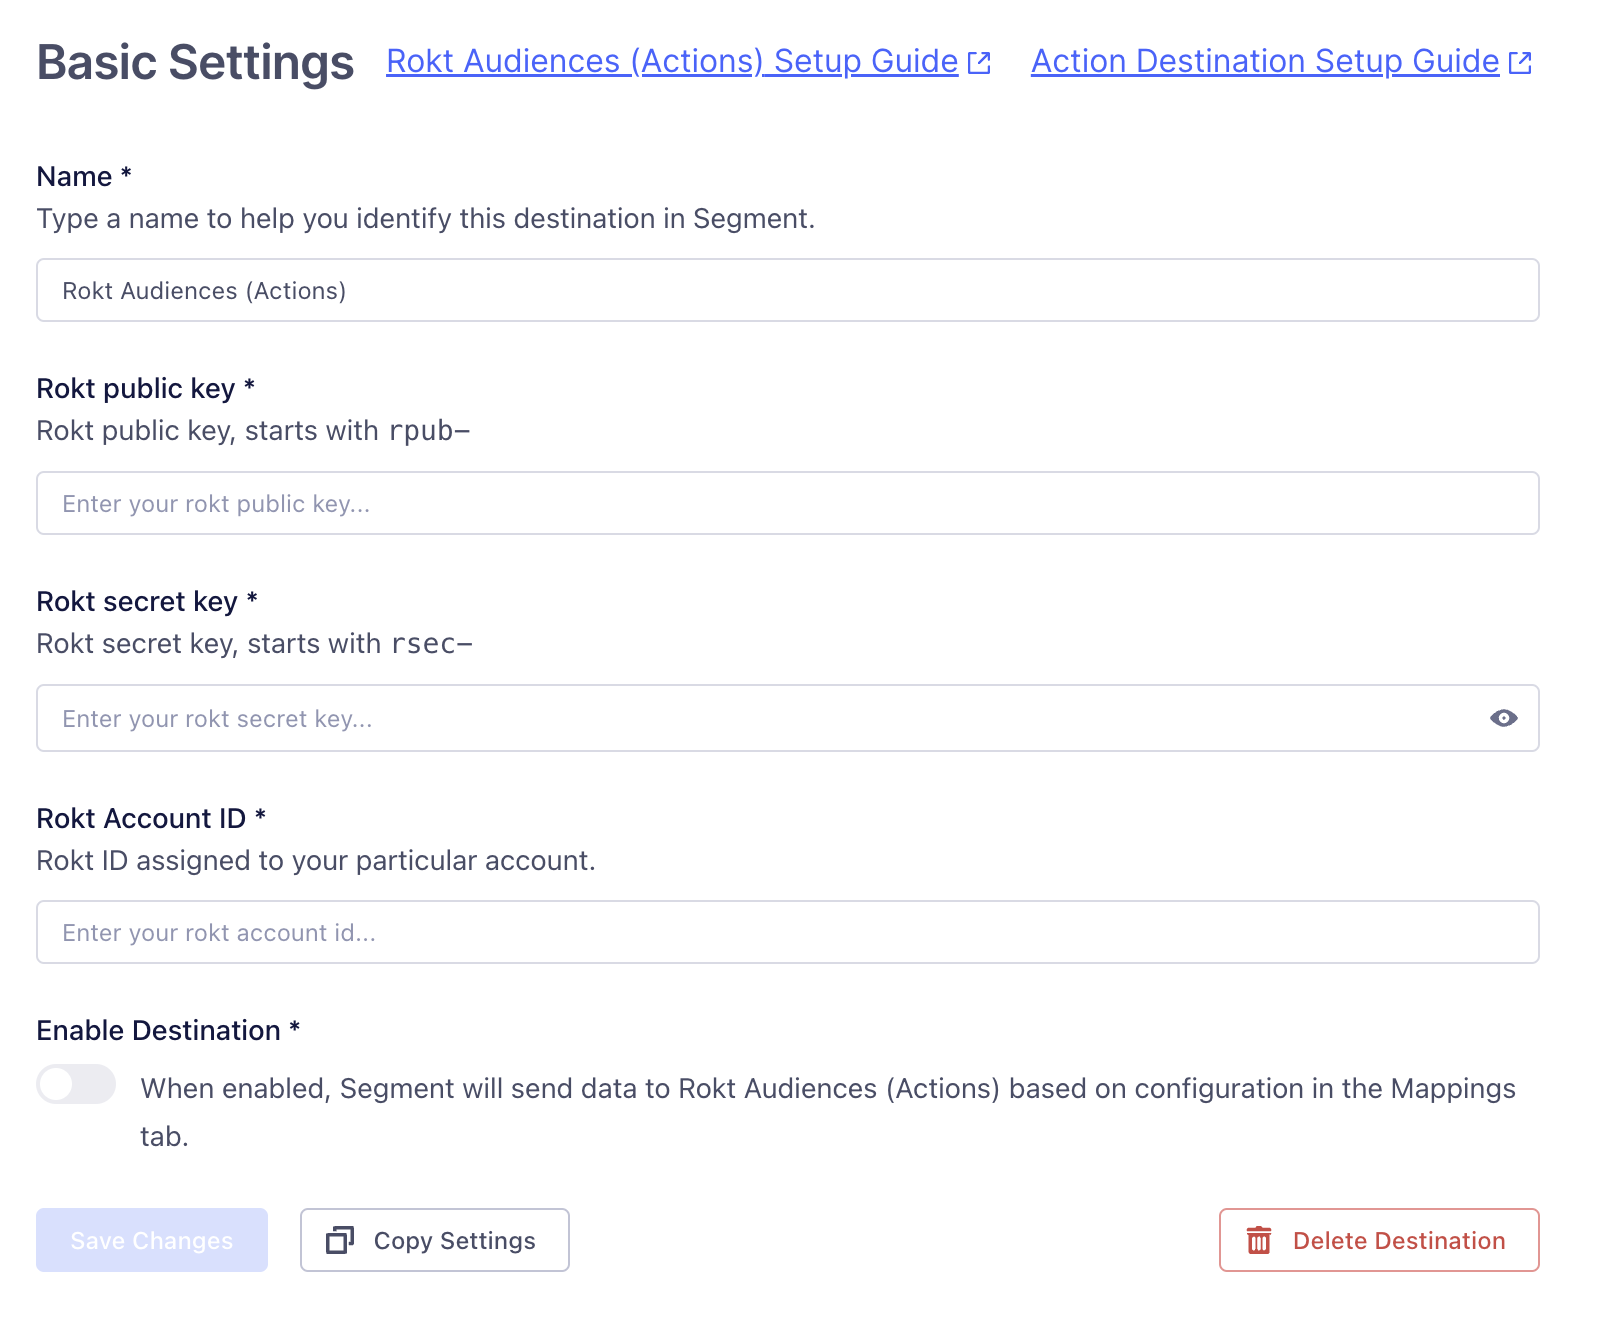The image size is (1608, 1338).
Task: Toggle the Enable Destination switch
Action: (76, 1084)
